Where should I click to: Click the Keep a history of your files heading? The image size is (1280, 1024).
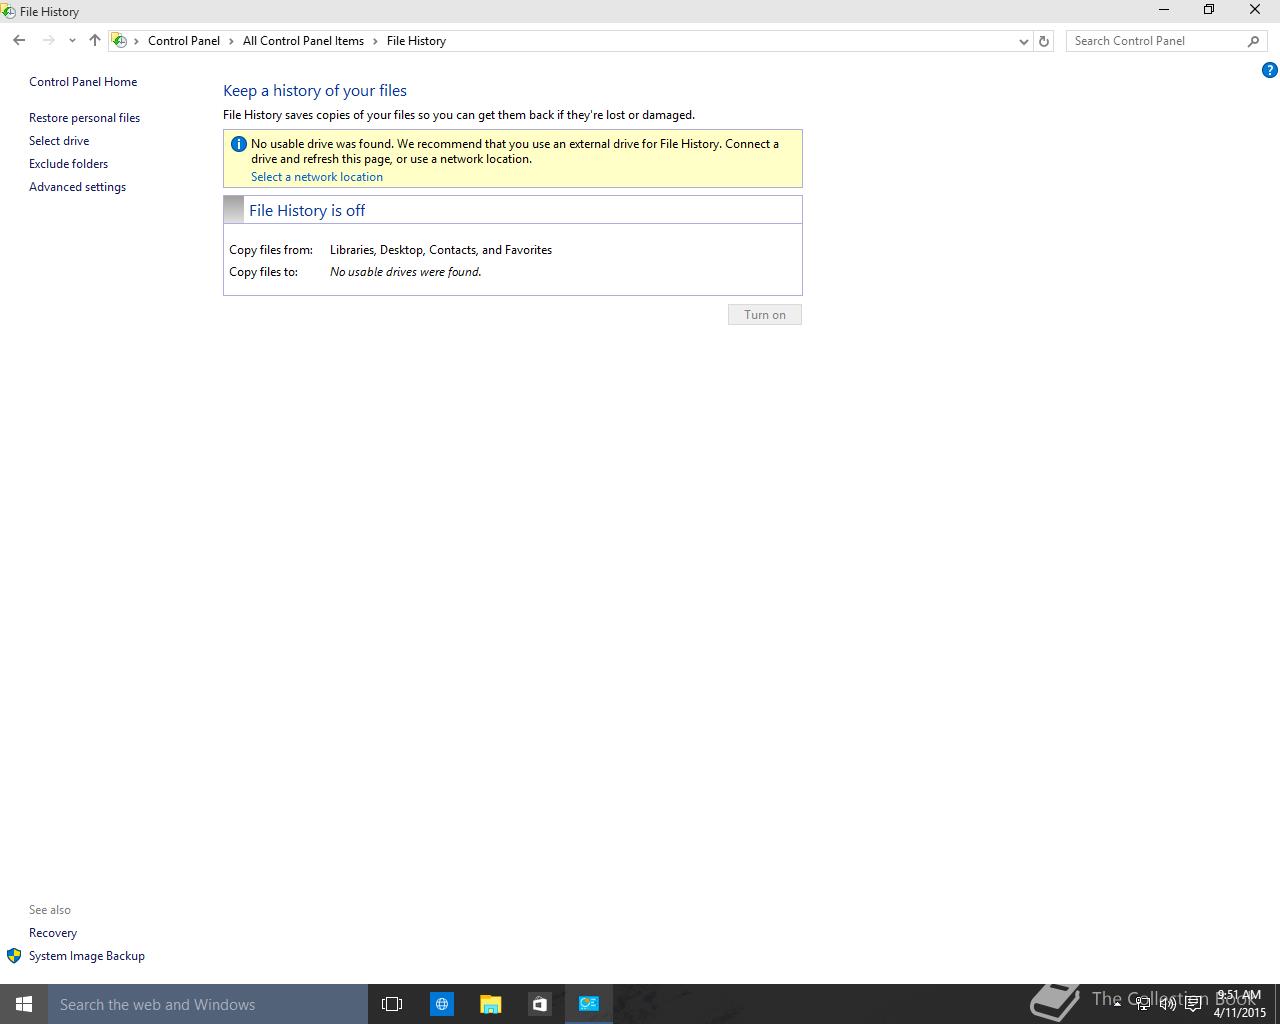[315, 91]
